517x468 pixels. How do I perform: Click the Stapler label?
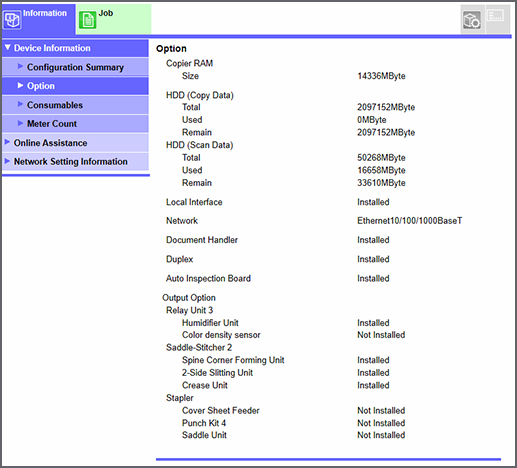coord(179,398)
